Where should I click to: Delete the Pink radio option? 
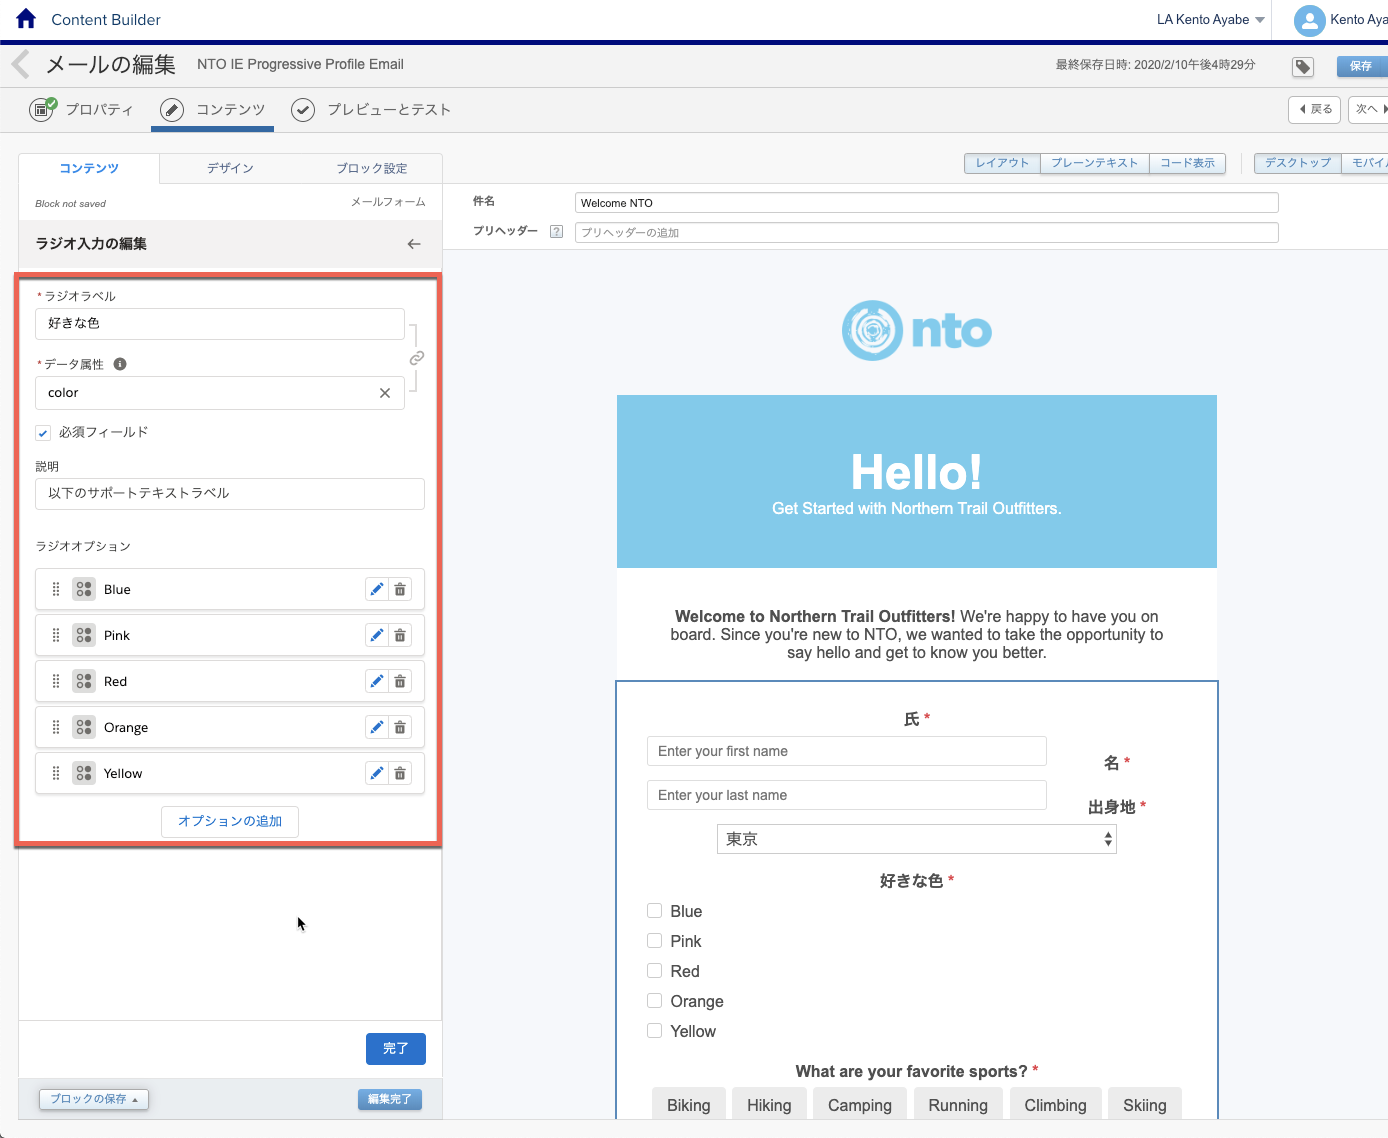(x=400, y=635)
